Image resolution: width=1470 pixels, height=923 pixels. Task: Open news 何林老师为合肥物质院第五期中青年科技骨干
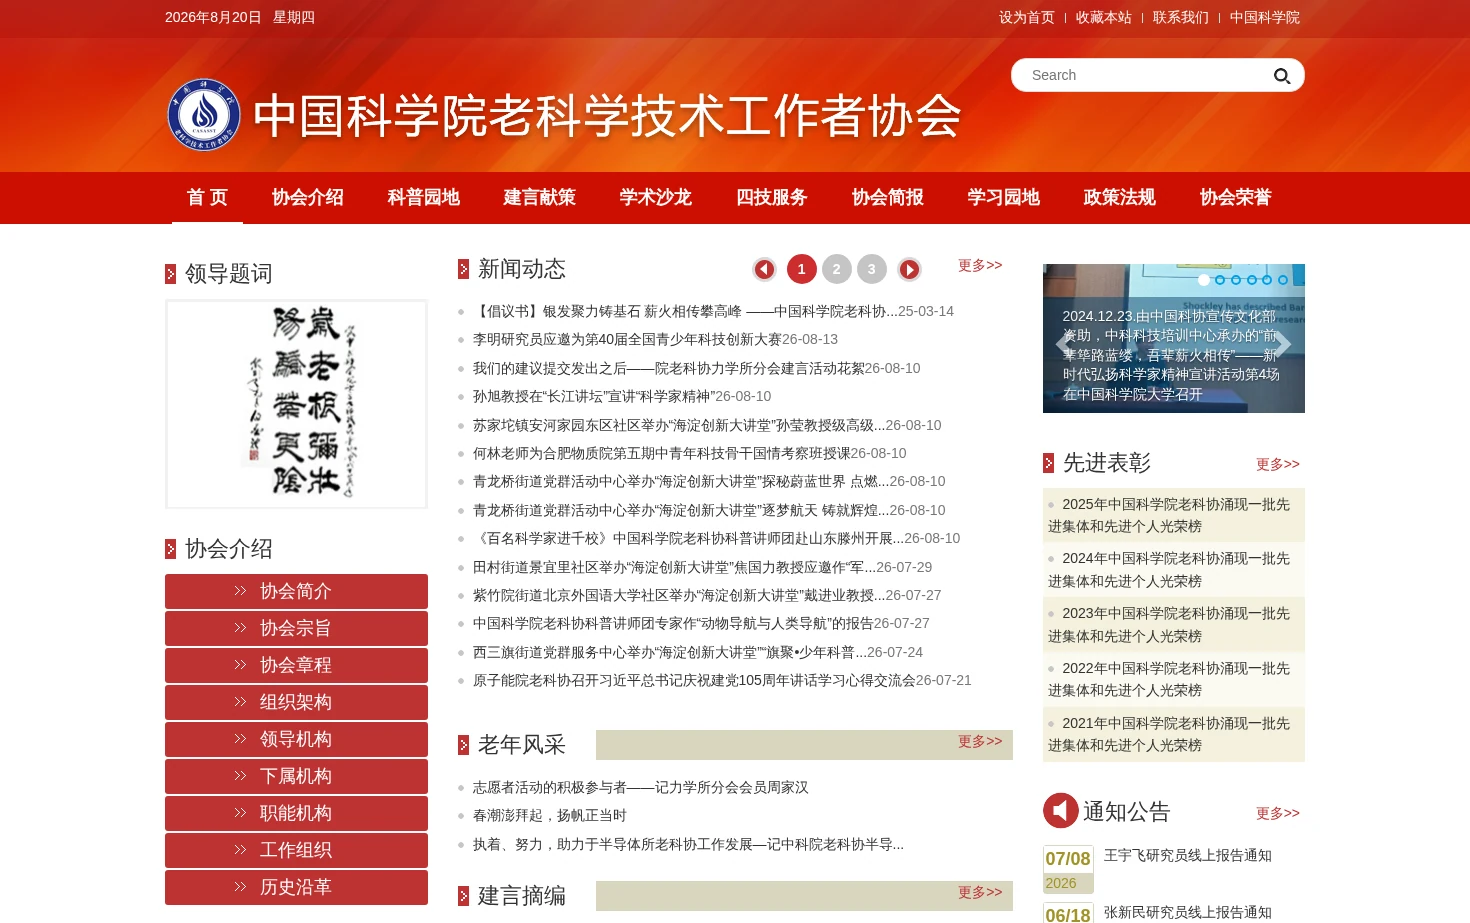click(x=662, y=453)
